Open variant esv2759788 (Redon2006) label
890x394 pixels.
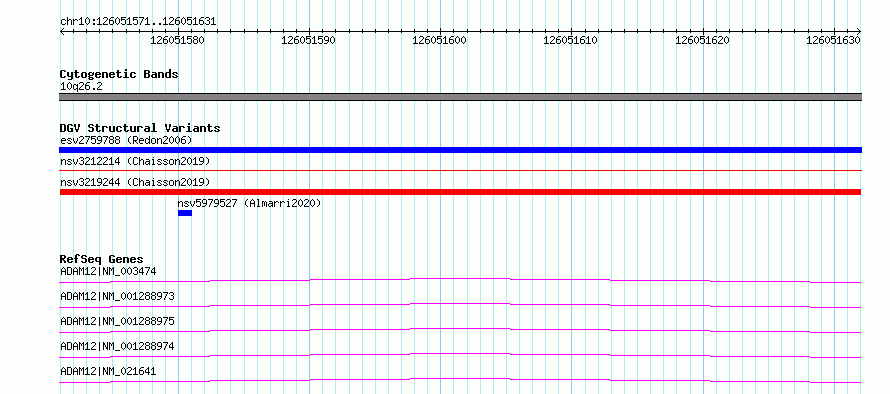pos(126,140)
